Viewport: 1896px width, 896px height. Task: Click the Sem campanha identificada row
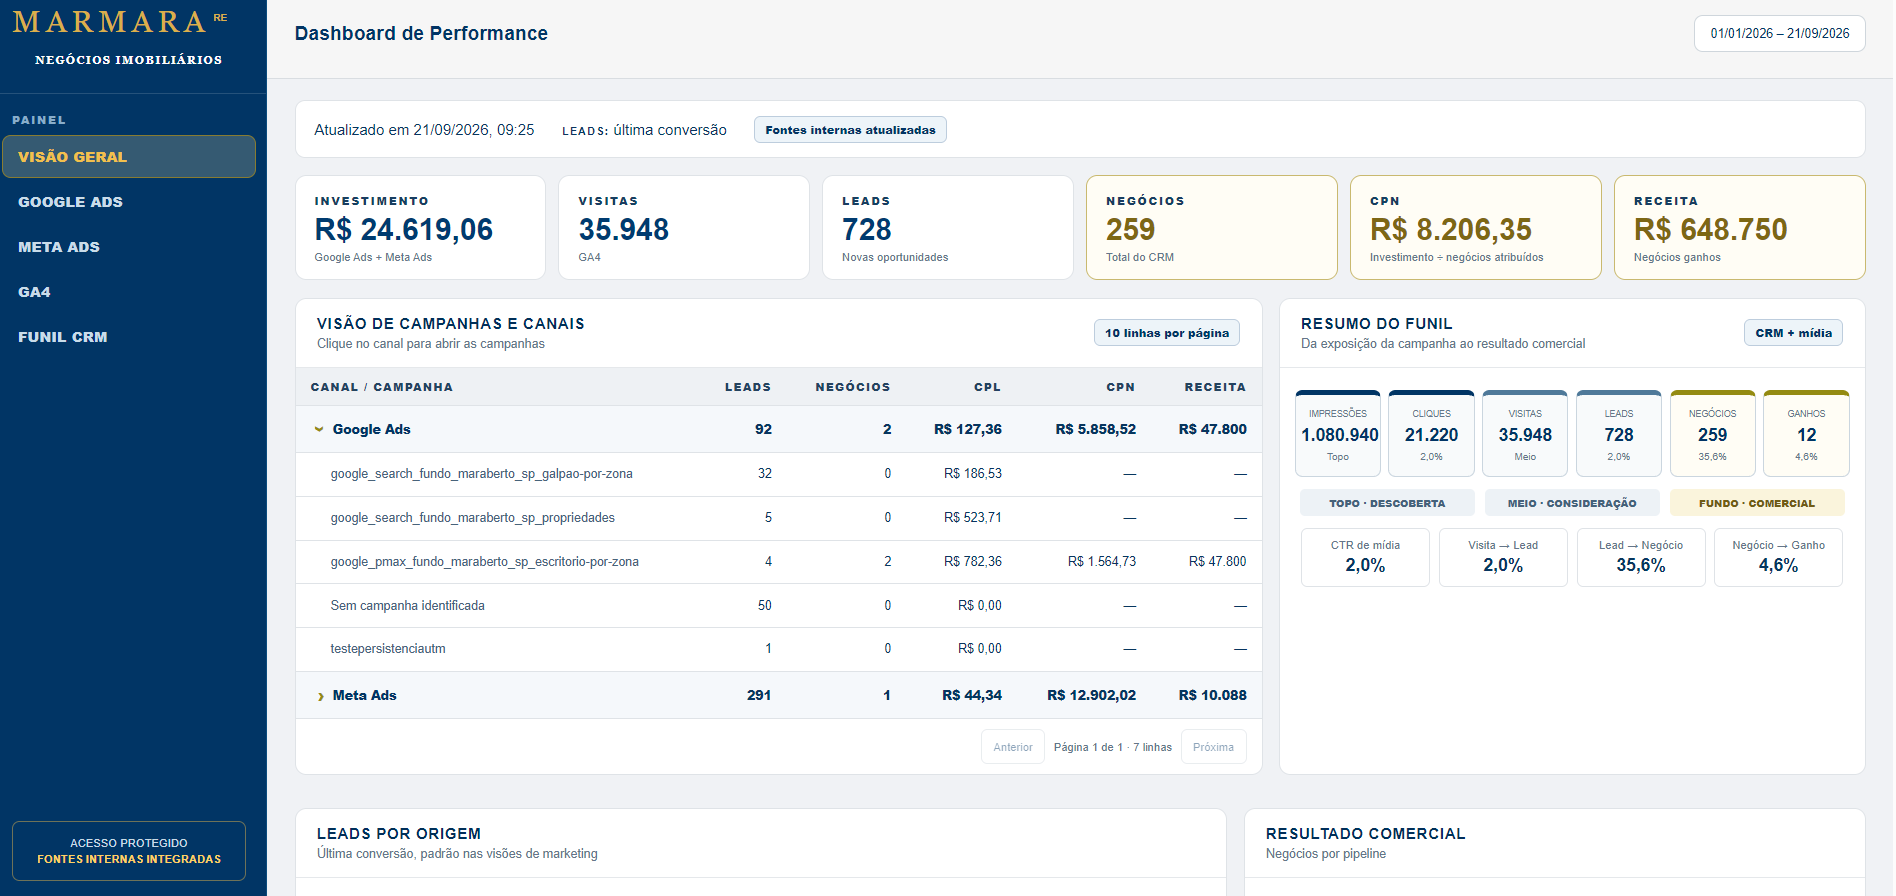coord(778,606)
